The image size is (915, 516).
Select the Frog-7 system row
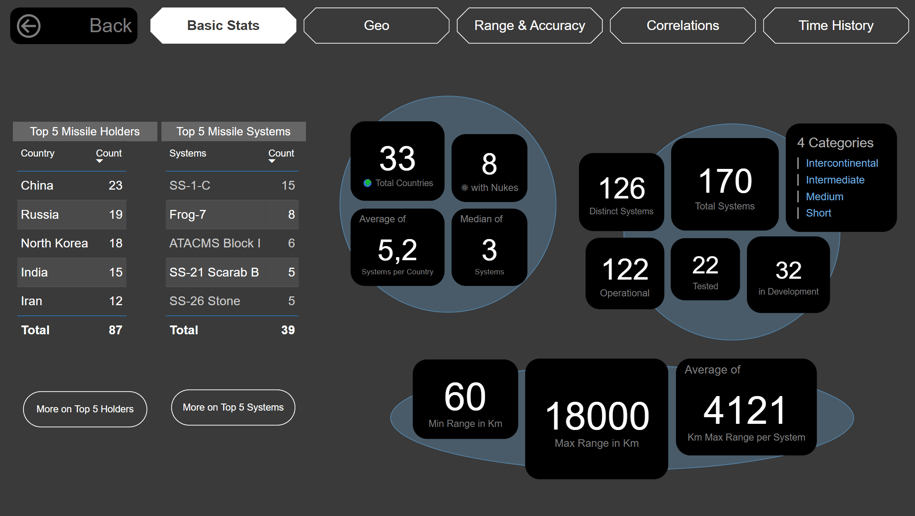point(232,214)
